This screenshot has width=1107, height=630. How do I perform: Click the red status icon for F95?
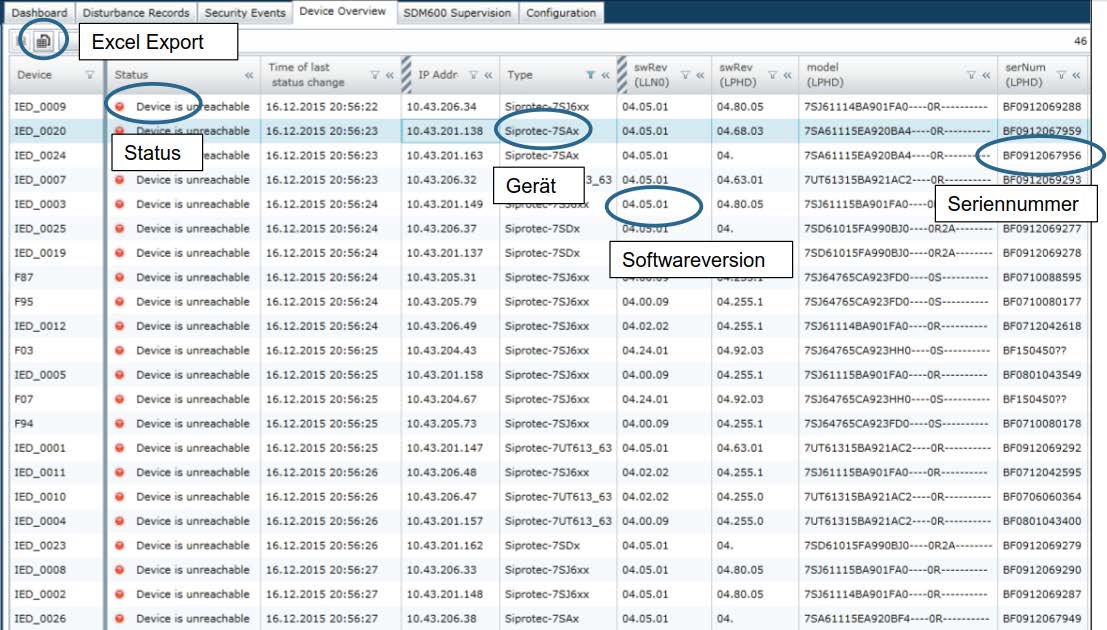pos(120,302)
